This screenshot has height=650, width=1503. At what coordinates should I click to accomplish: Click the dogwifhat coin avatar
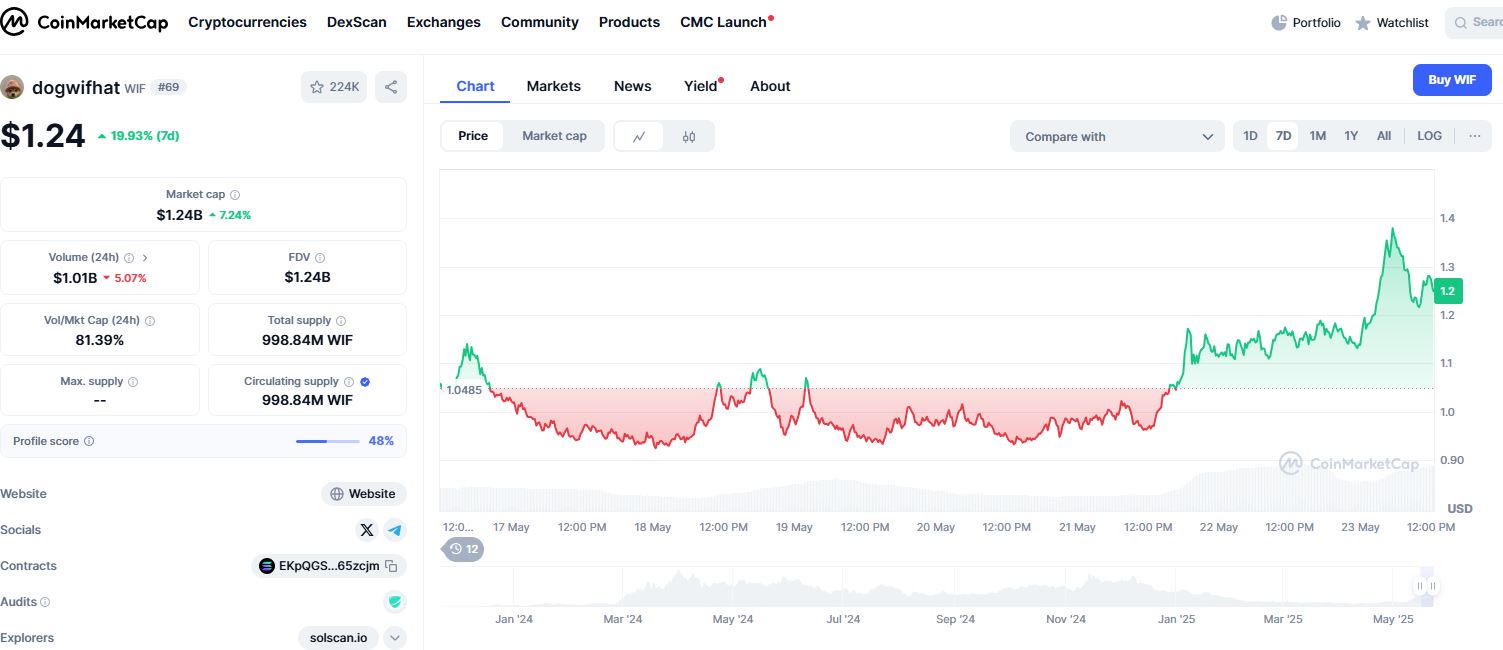(x=12, y=87)
